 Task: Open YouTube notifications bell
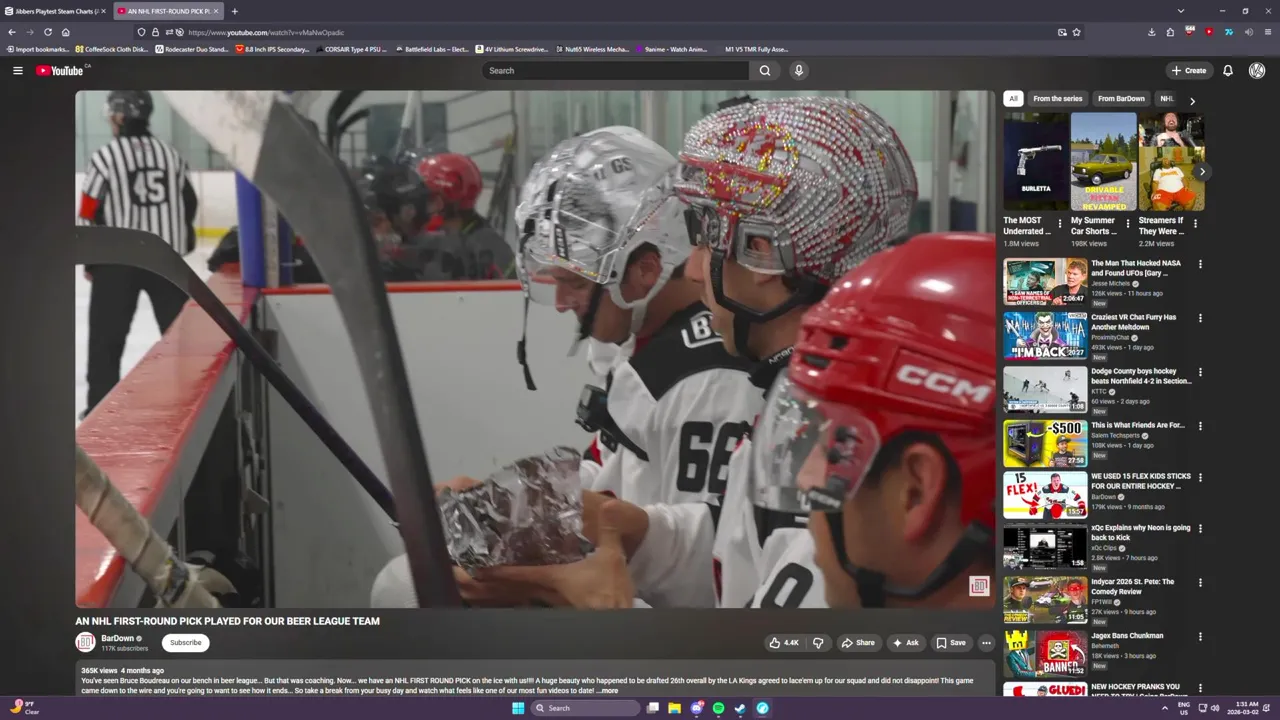click(x=1228, y=70)
